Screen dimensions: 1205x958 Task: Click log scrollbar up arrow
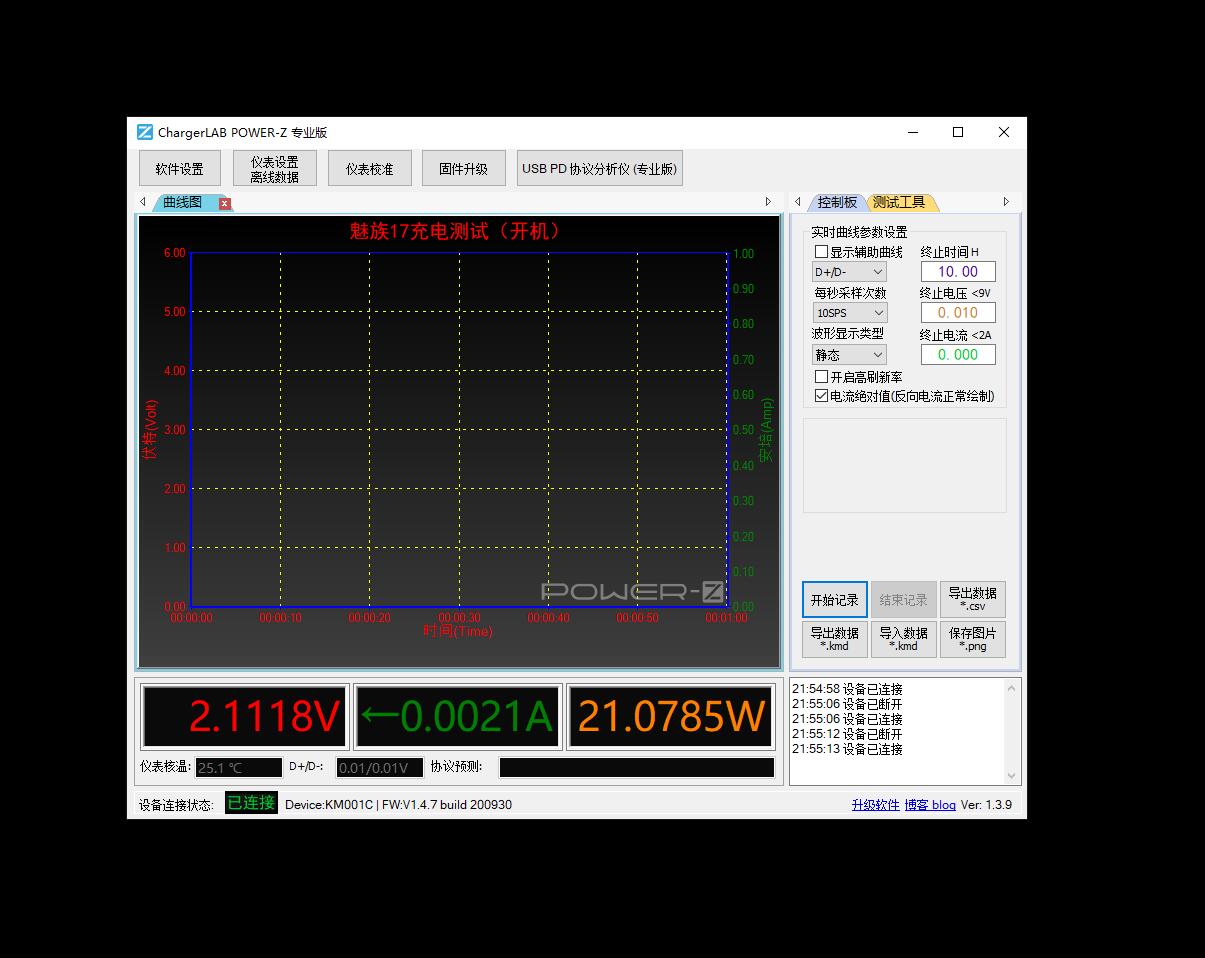coord(1012,688)
